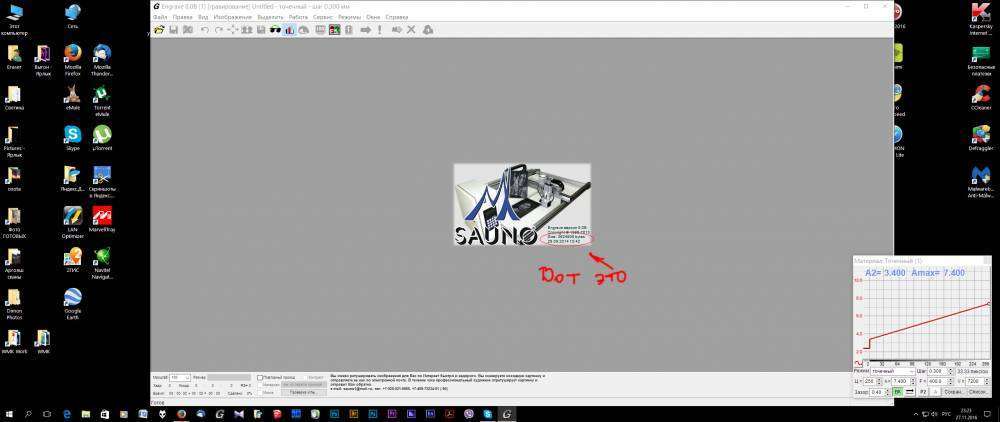Open the 'Сервис' menu
Screen dimensions: 1000x422
[321, 17]
